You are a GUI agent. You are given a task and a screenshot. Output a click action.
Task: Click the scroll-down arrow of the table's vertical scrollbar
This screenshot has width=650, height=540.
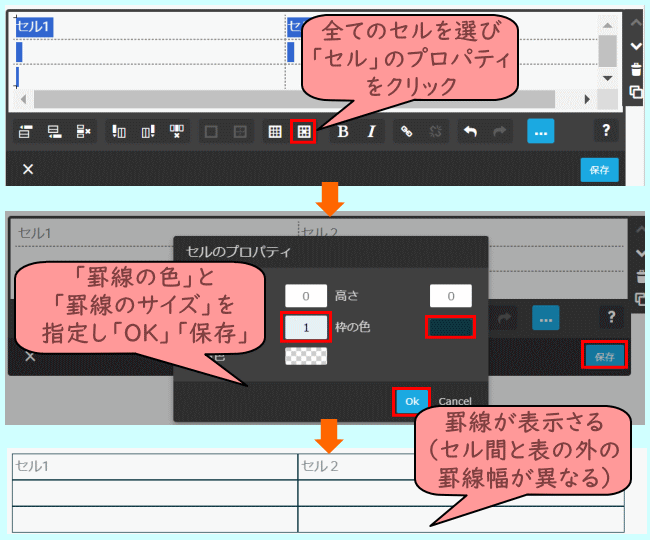(608, 78)
